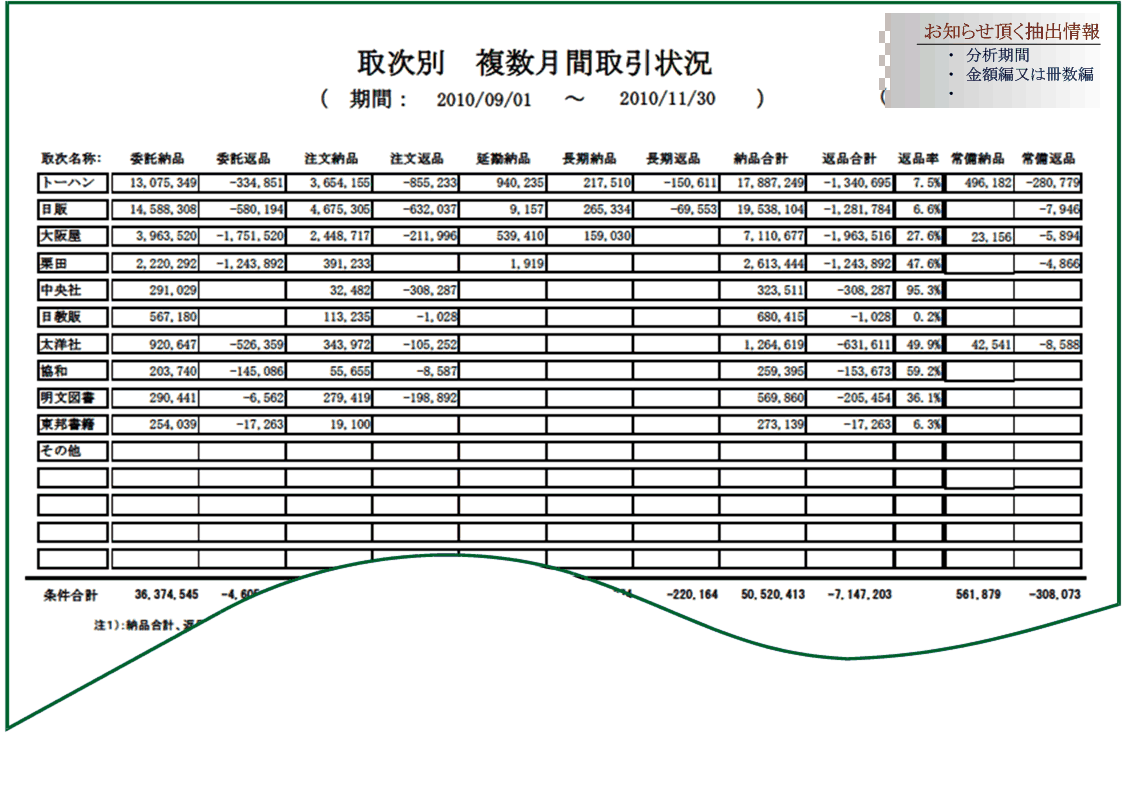1126x791 pixels.
Task: Click the 納品合計 column header
Action: (x=760, y=158)
